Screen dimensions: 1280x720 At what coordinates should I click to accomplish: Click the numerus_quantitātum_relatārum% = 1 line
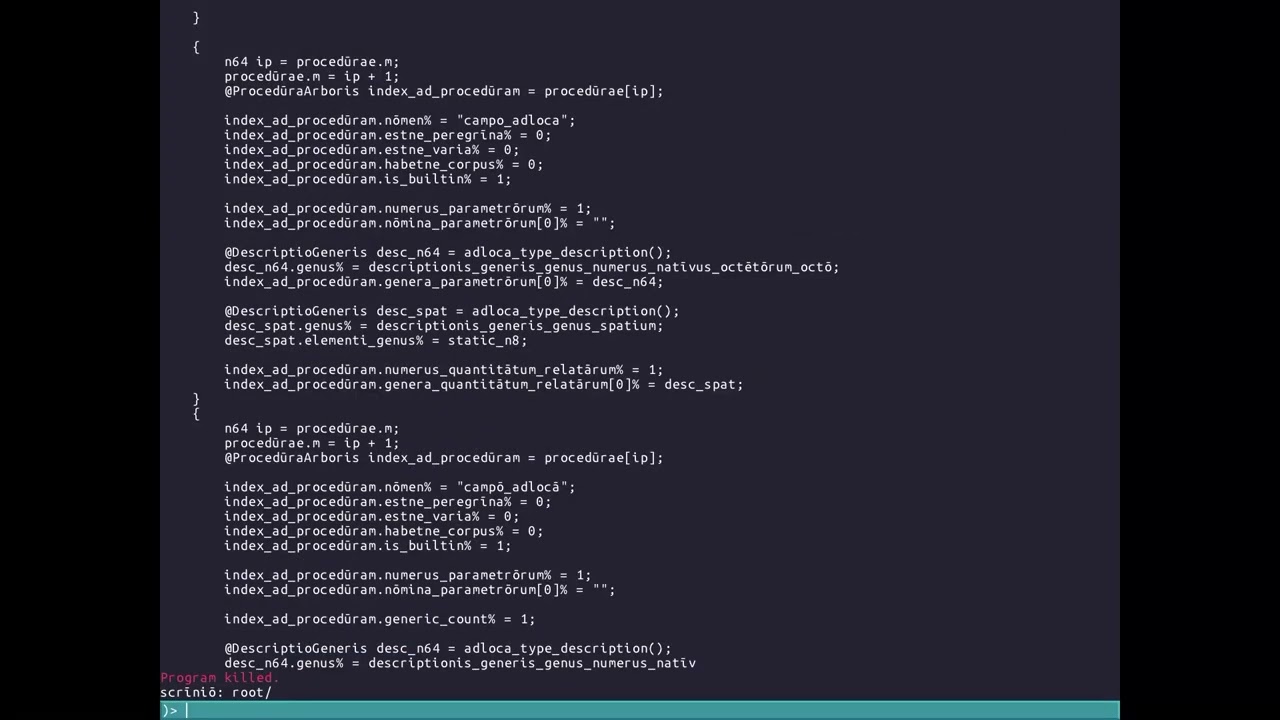click(x=444, y=370)
